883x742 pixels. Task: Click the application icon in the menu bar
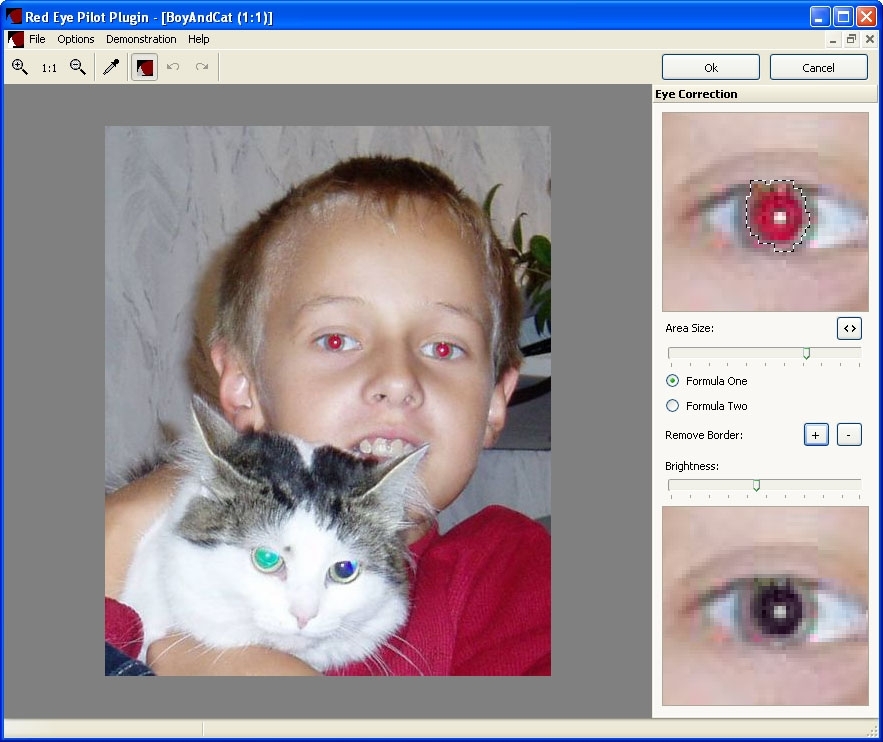click(16, 39)
